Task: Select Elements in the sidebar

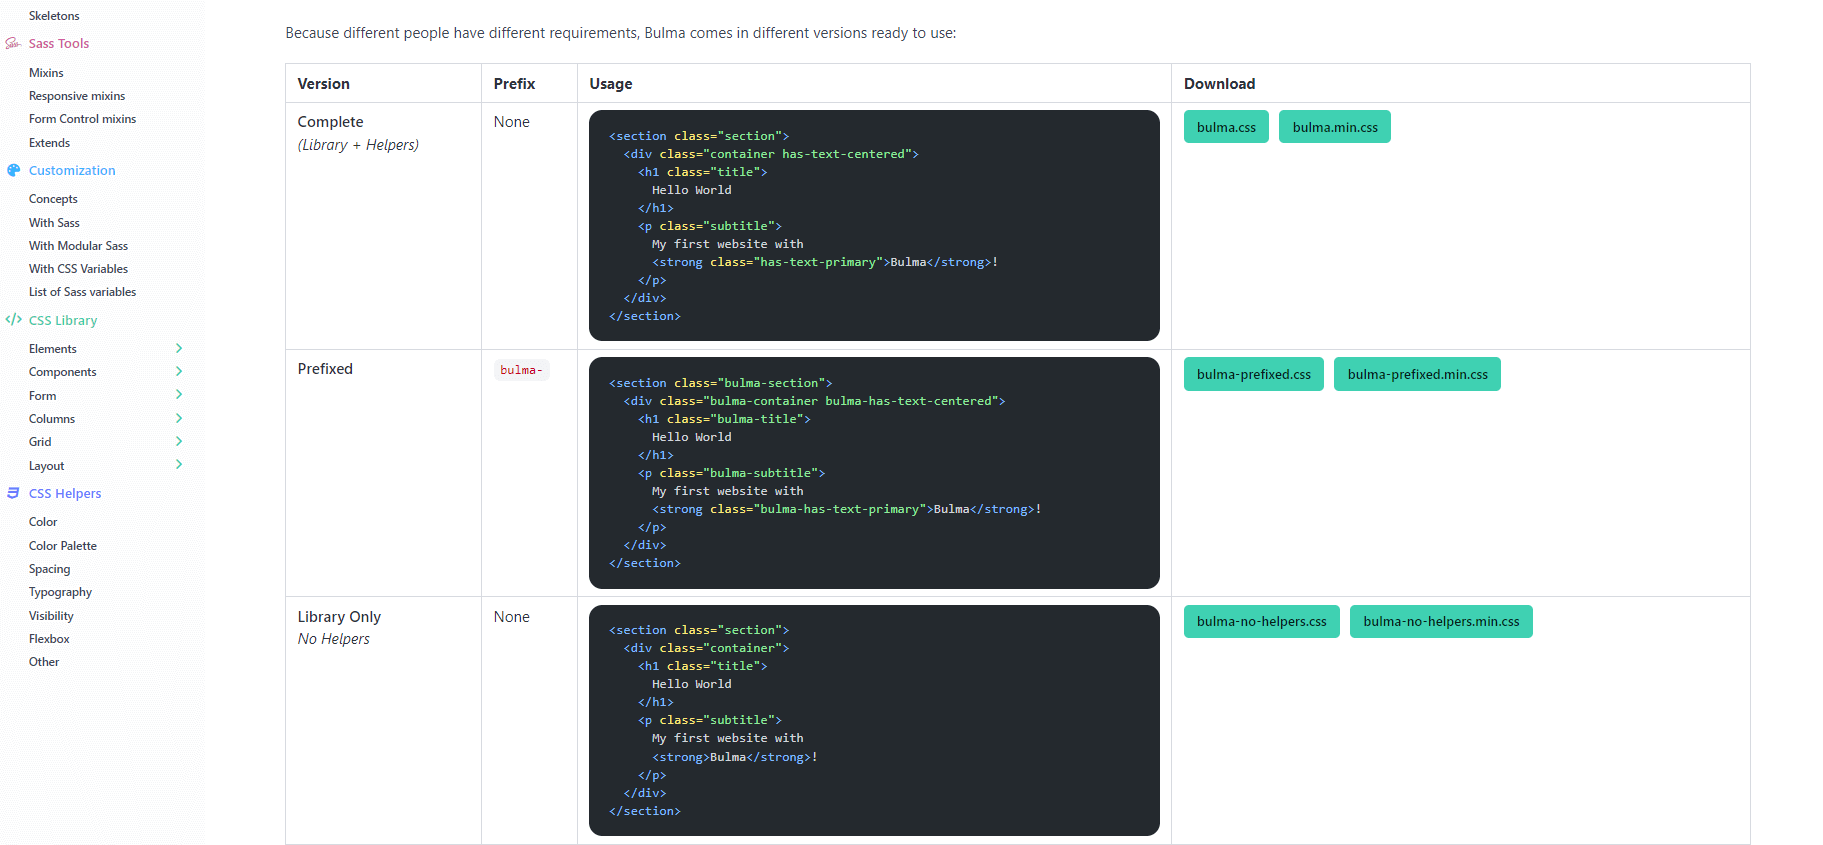Action: coord(53,349)
